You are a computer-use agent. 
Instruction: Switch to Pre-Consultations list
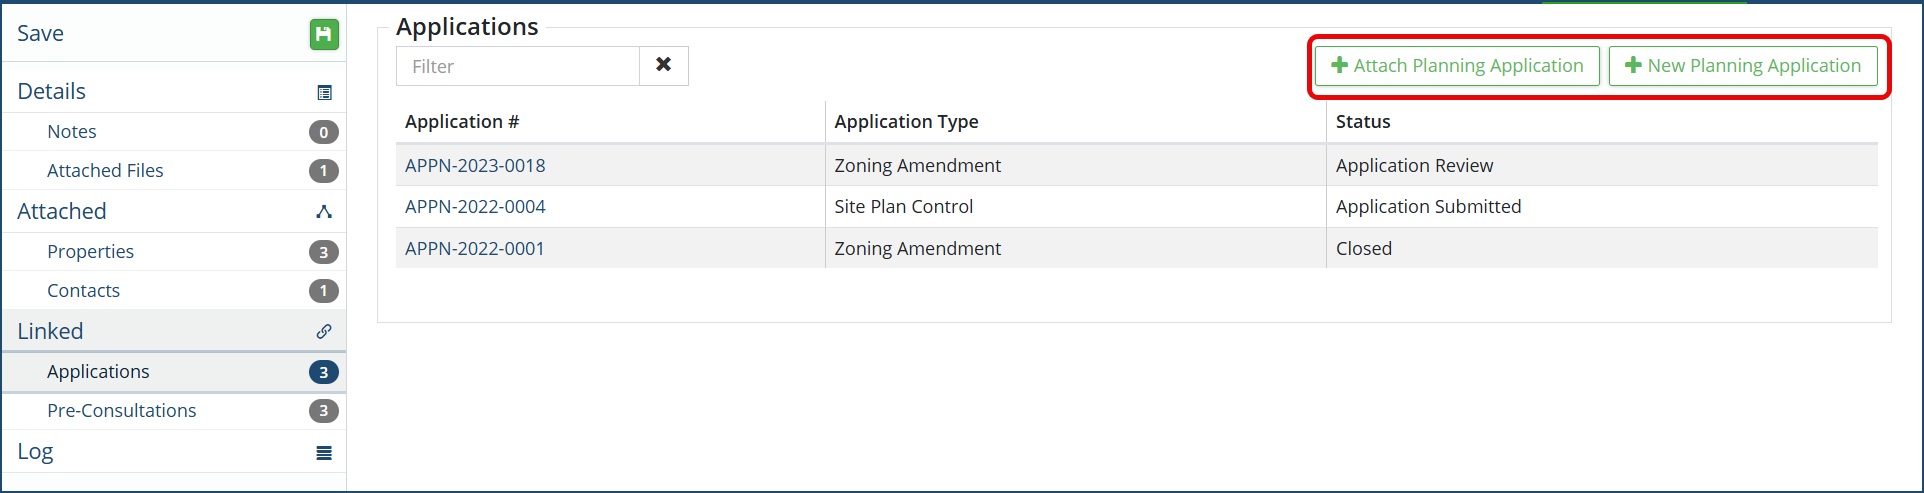121,411
